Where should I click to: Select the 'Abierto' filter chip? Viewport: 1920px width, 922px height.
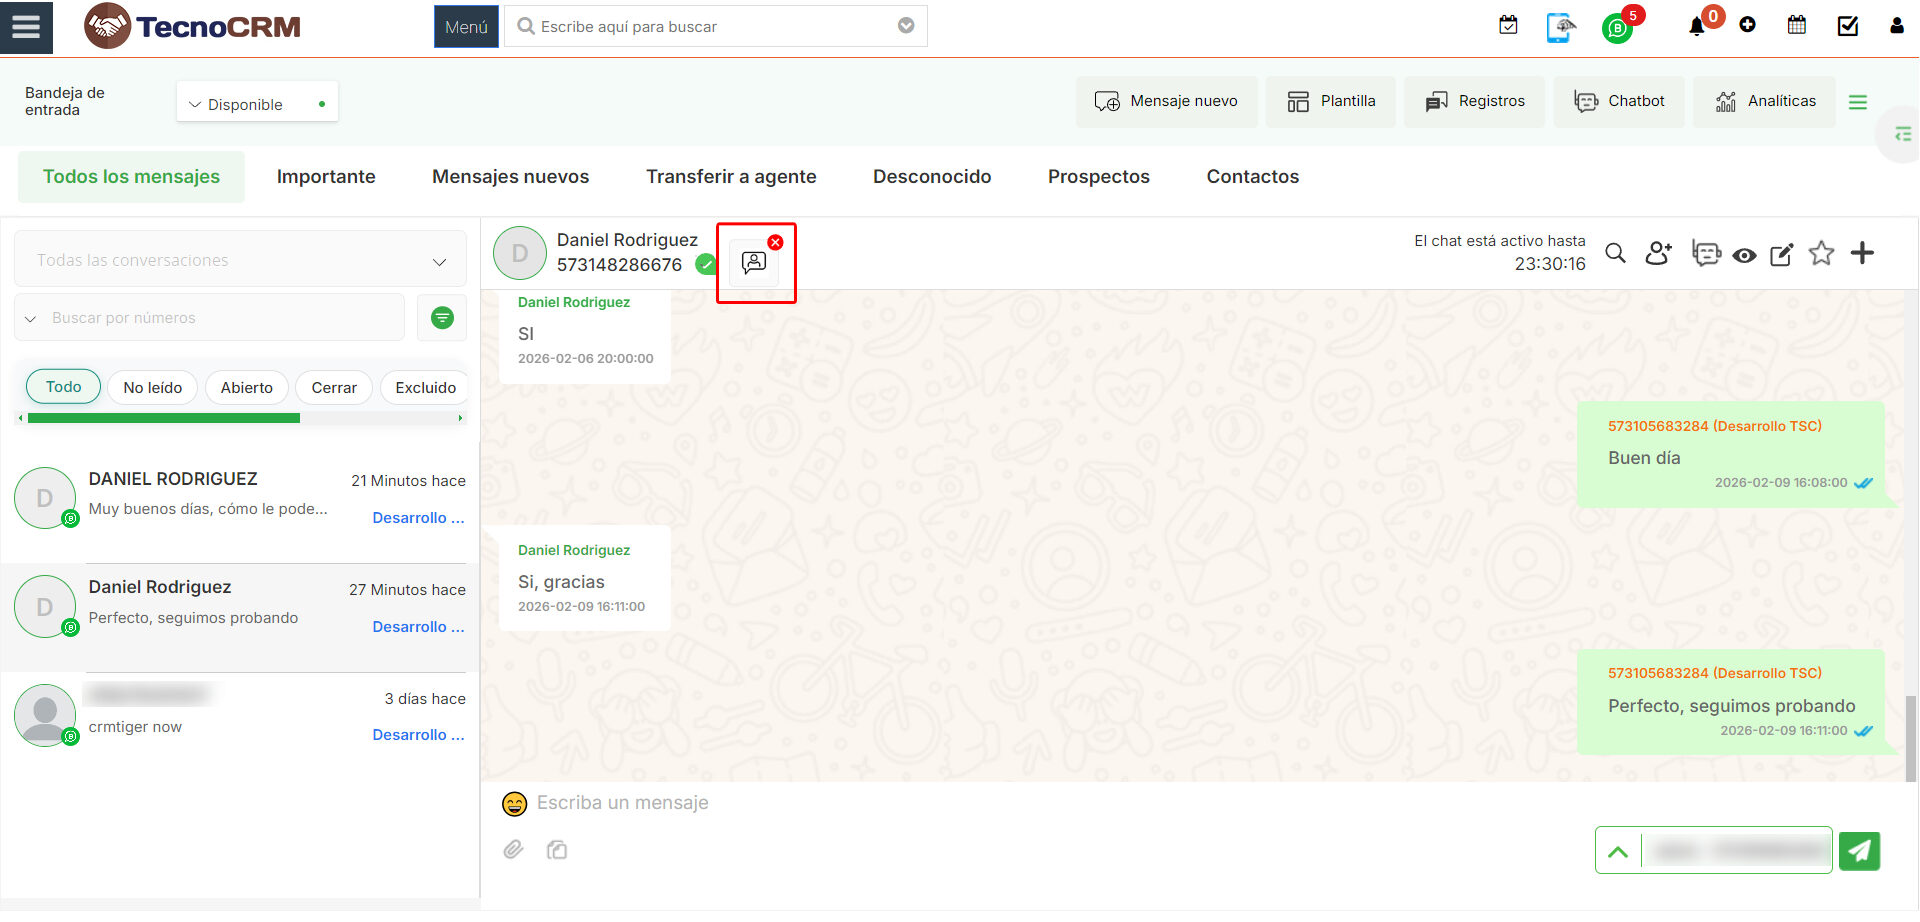[246, 388]
